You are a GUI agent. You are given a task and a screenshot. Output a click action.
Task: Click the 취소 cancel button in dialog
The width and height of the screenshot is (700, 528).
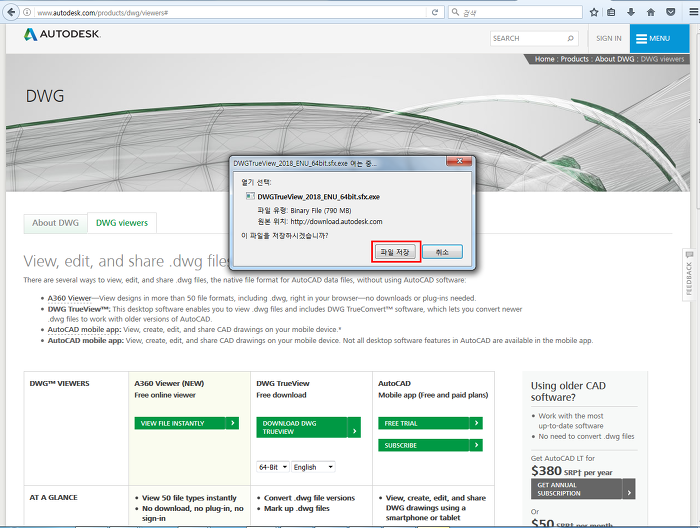coord(442,252)
